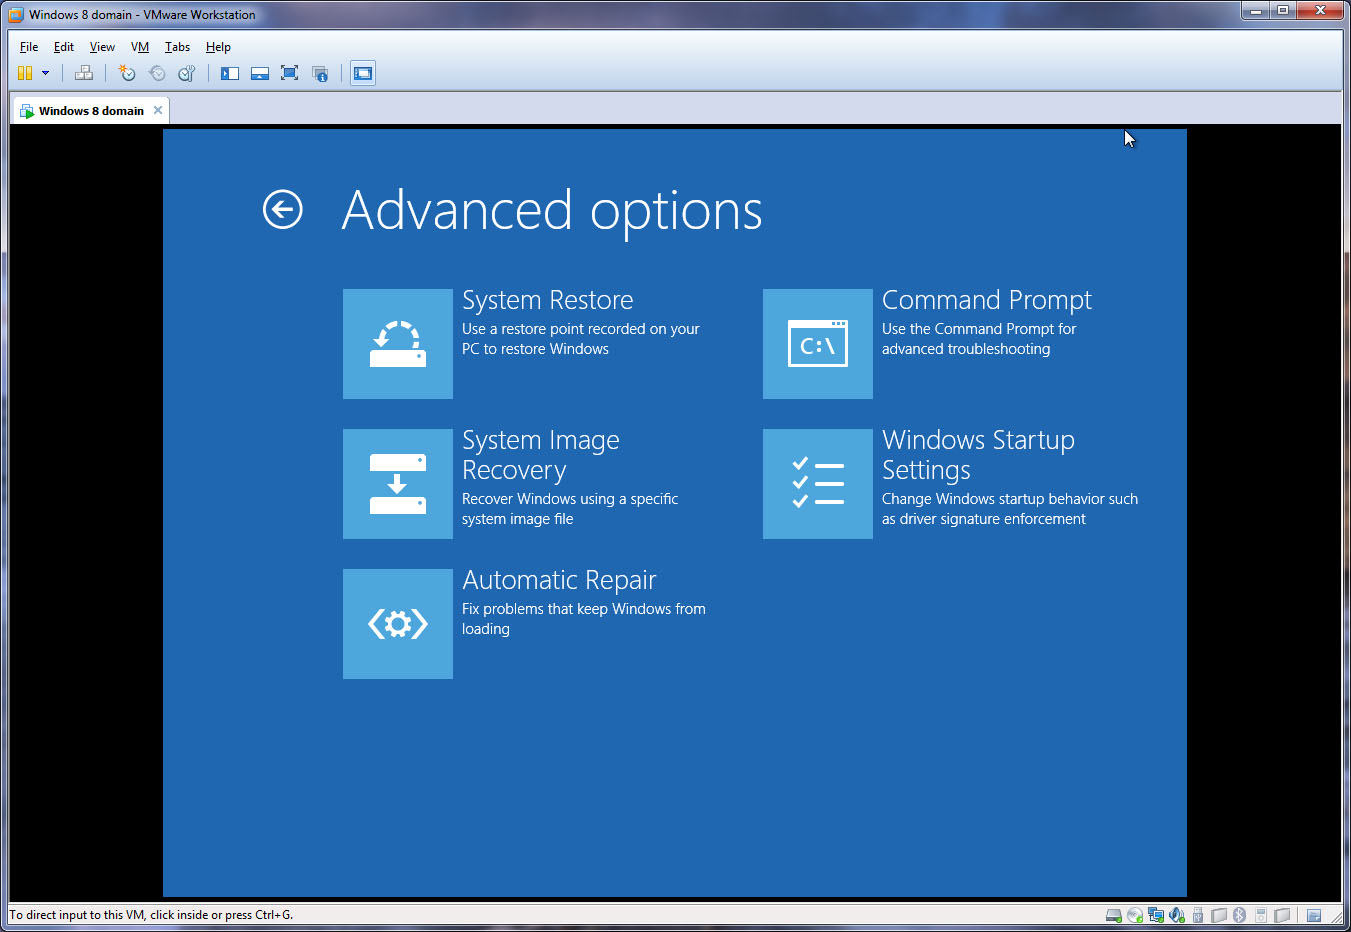Click the hard disk status icon

(1114, 915)
